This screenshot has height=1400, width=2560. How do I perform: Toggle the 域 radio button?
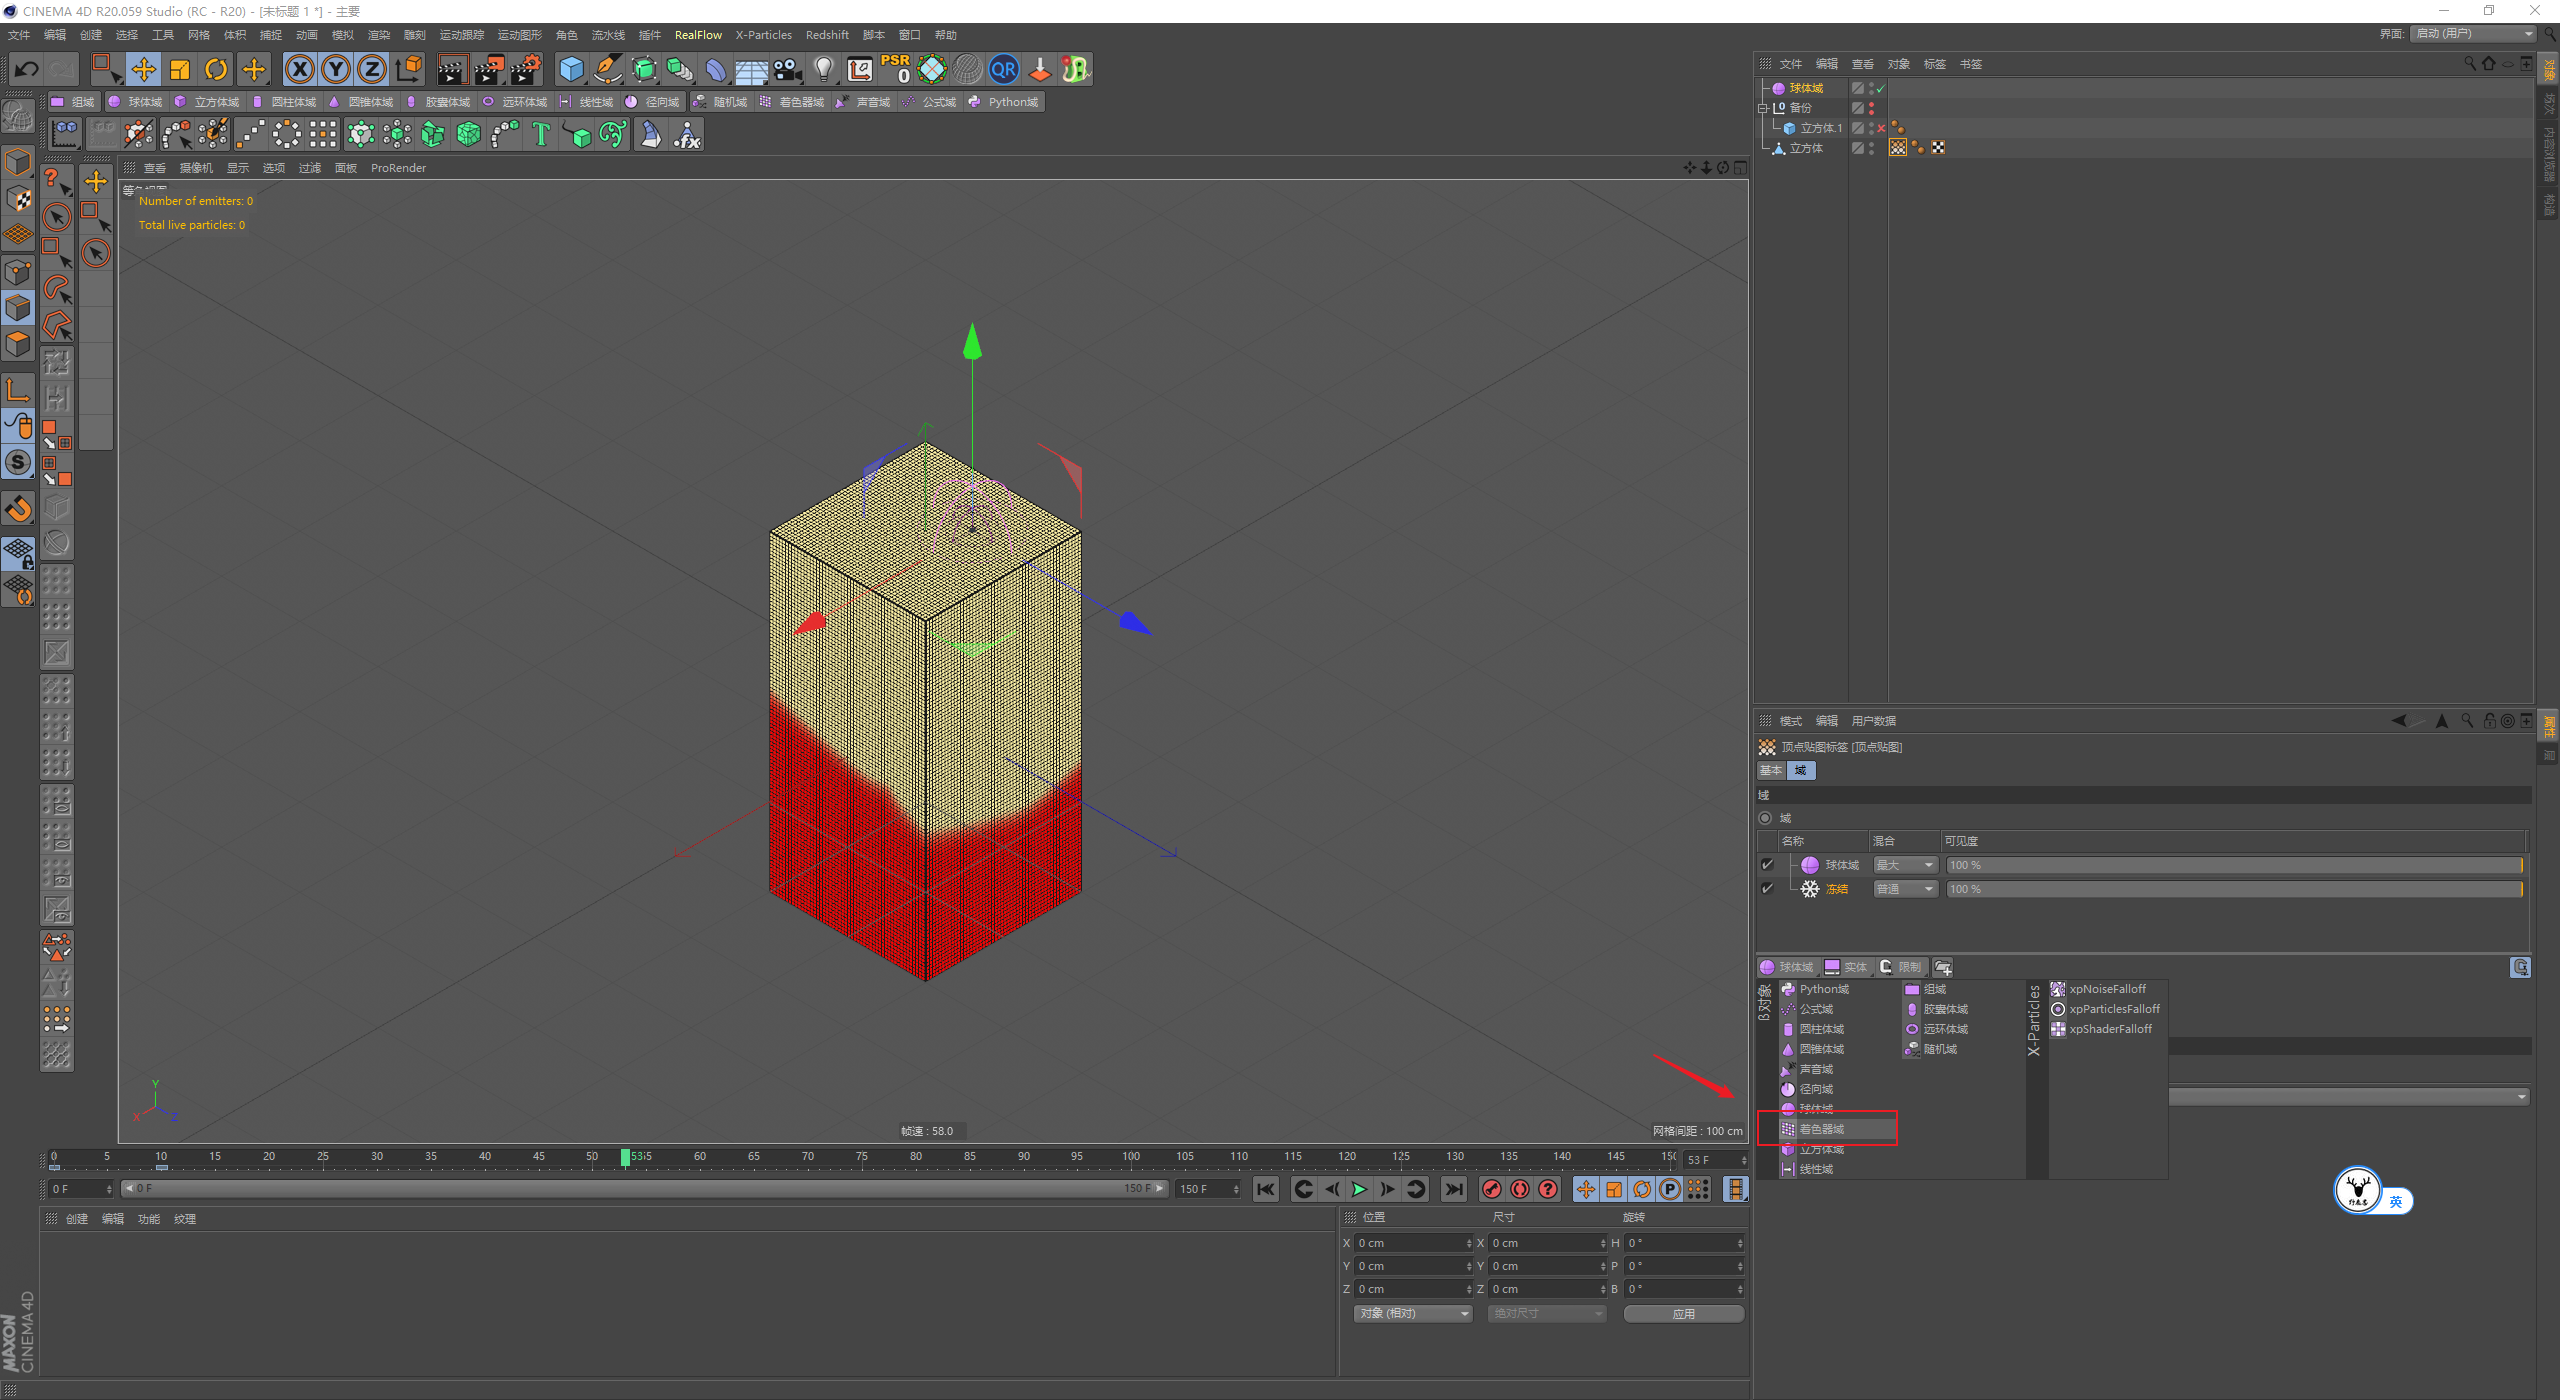(x=1765, y=818)
